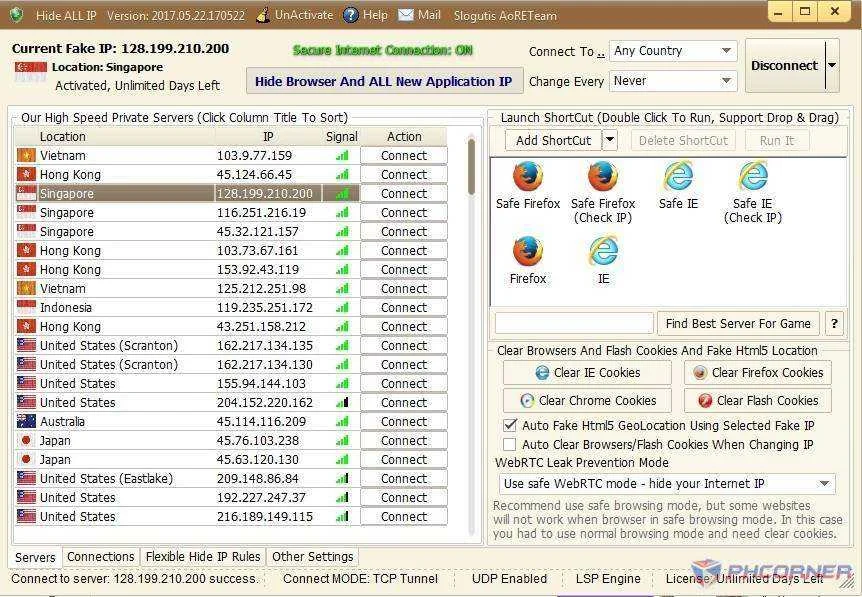Click the Help question mark icon
The width and height of the screenshot is (862, 597).
pos(350,15)
